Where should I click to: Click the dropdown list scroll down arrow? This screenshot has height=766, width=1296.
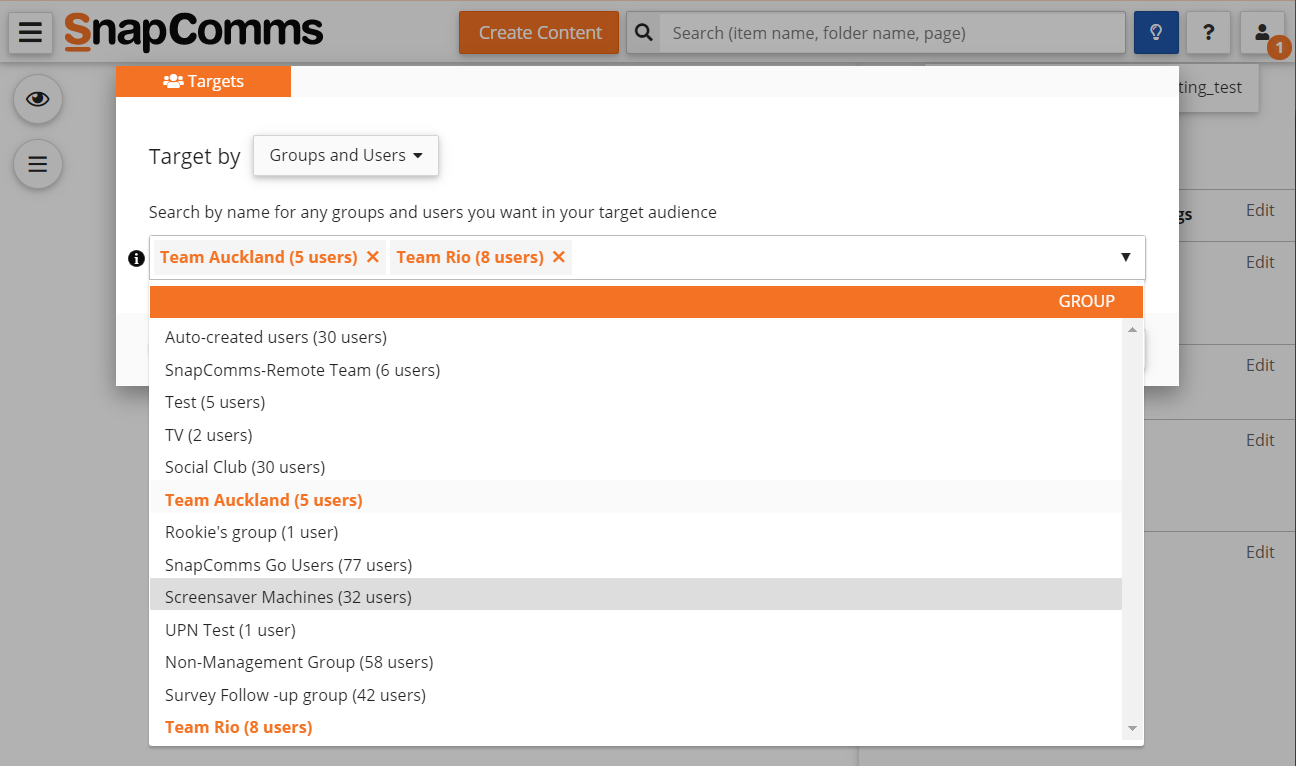[x=1132, y=729]
